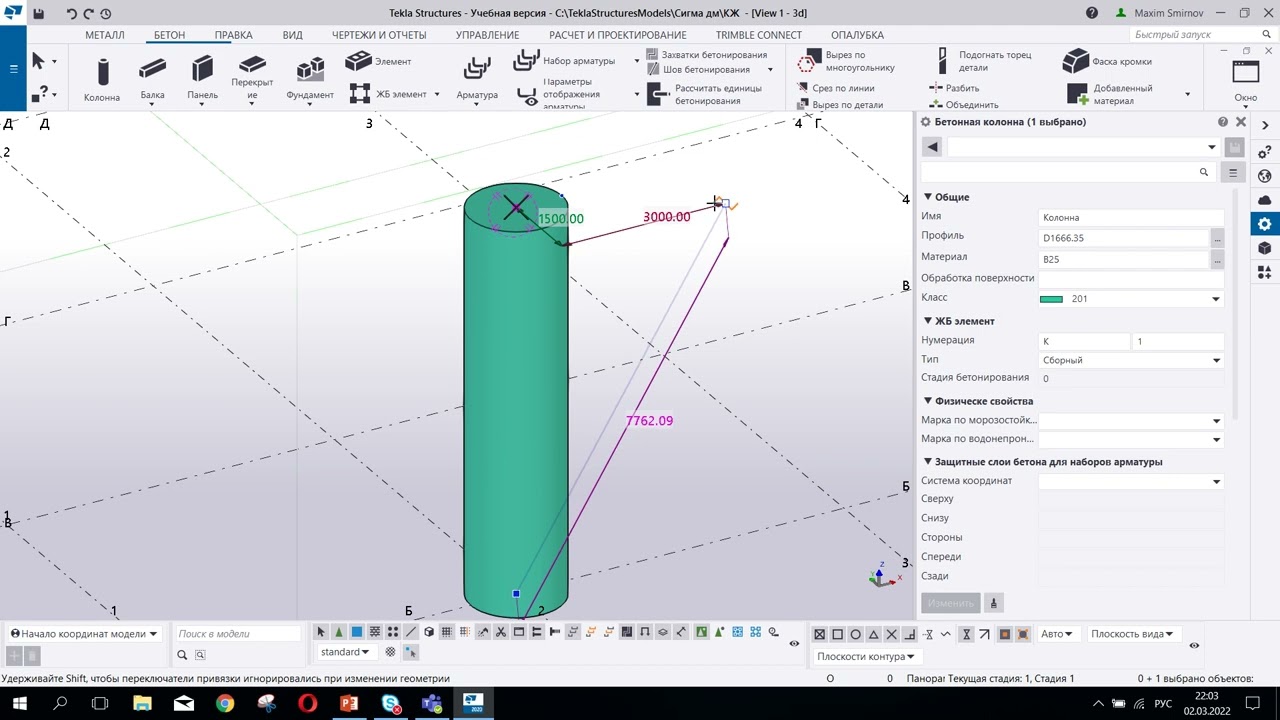Toggle the circle snap switch in snapping toolbar
Image resolution: width=1280 pixels, height=720 pixels.
[x=856, y=634]
